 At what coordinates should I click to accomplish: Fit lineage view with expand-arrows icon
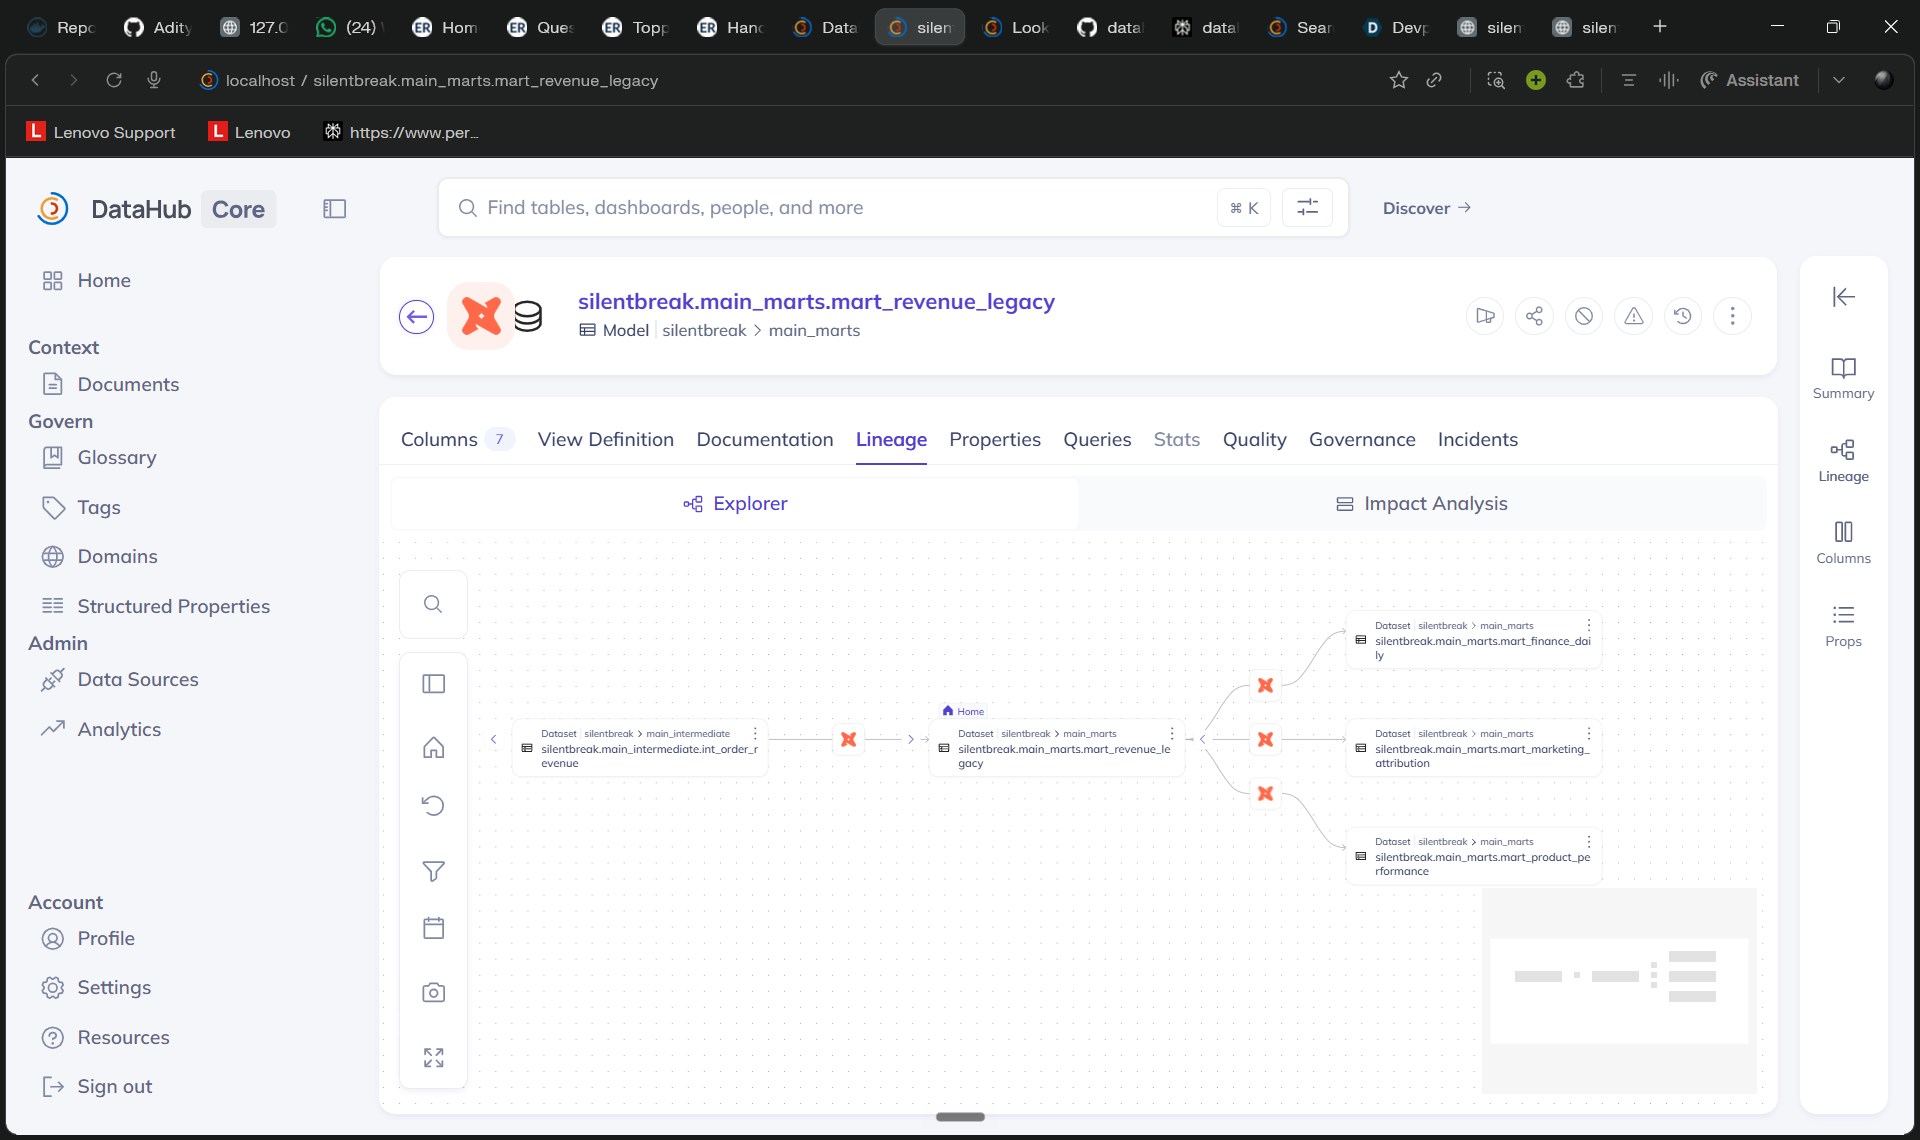(433, 1057)
